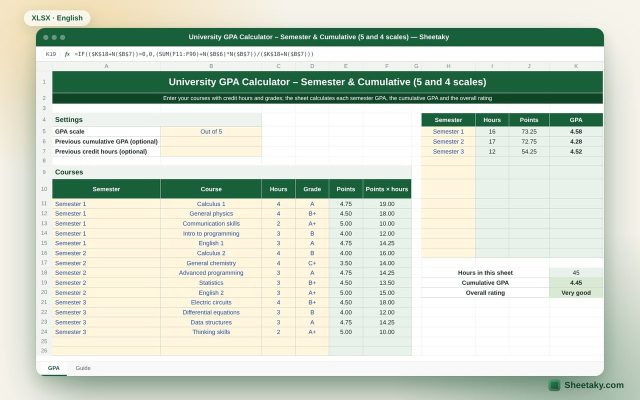Click the Sheetaky.com logo icon
The image size is (640, 400).
tap(554, 385)
